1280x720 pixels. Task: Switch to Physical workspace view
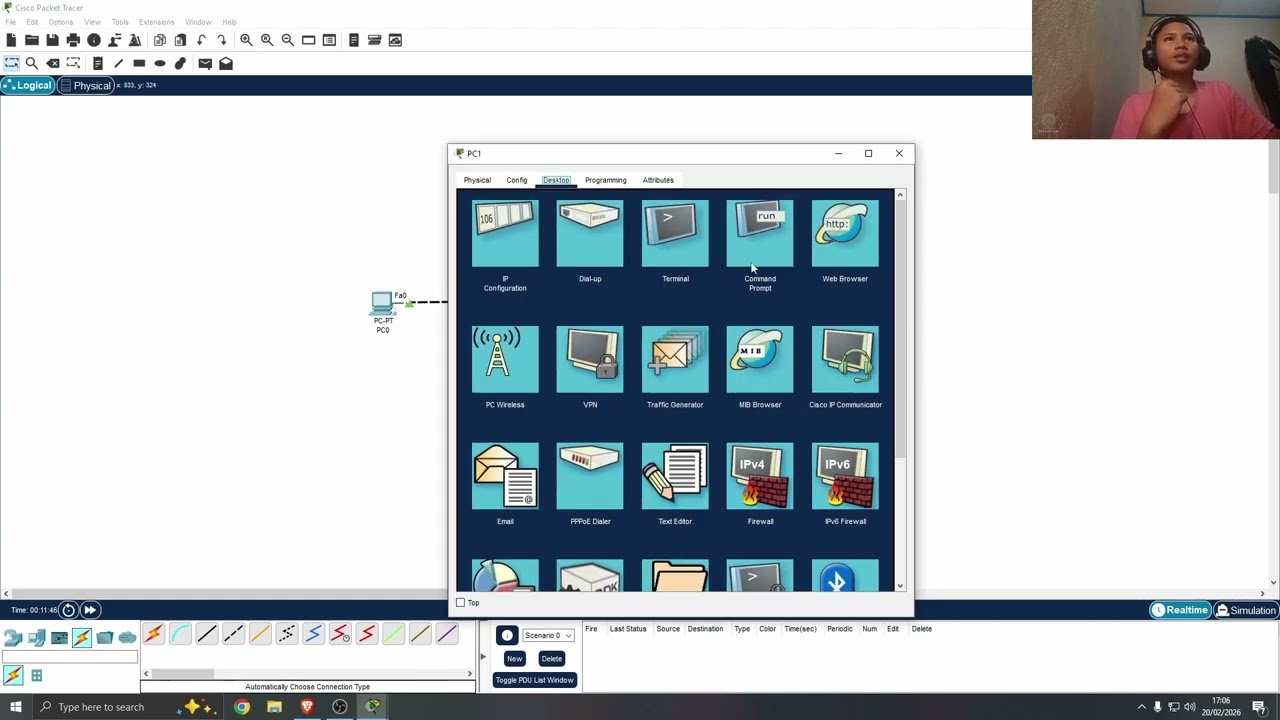tap(86, 85)
